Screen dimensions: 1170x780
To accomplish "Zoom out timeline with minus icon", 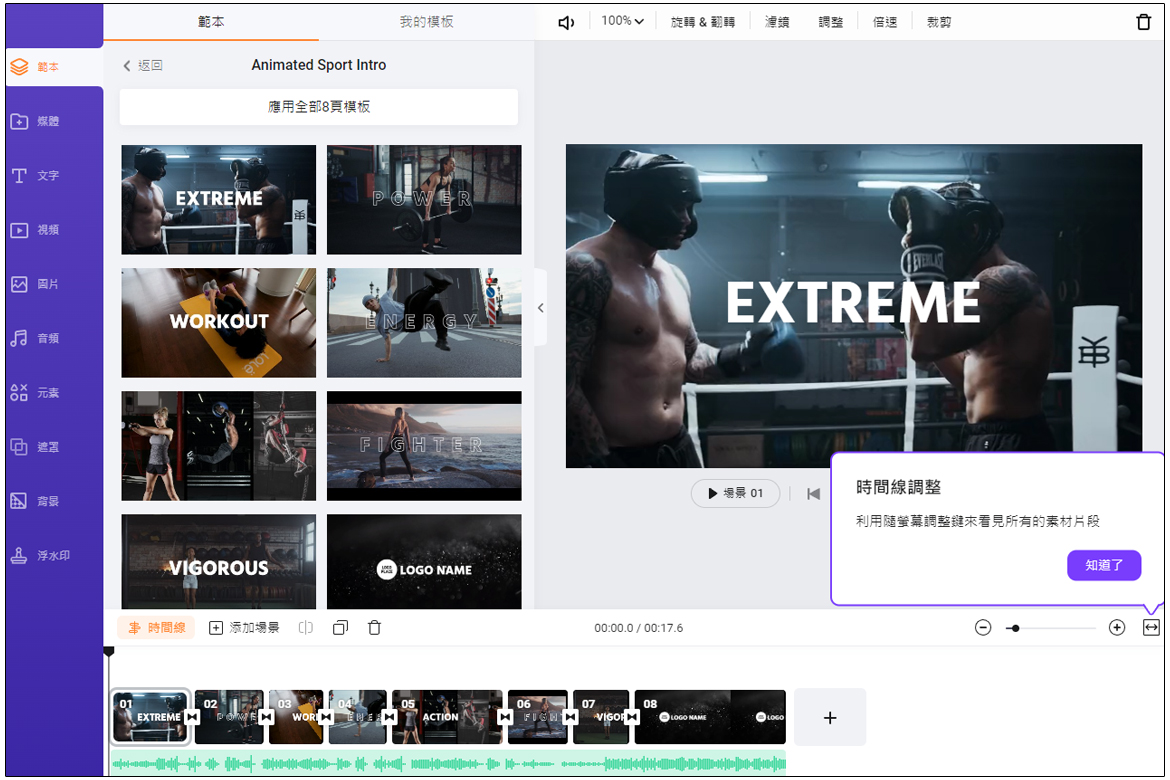I will pos(983,628).
